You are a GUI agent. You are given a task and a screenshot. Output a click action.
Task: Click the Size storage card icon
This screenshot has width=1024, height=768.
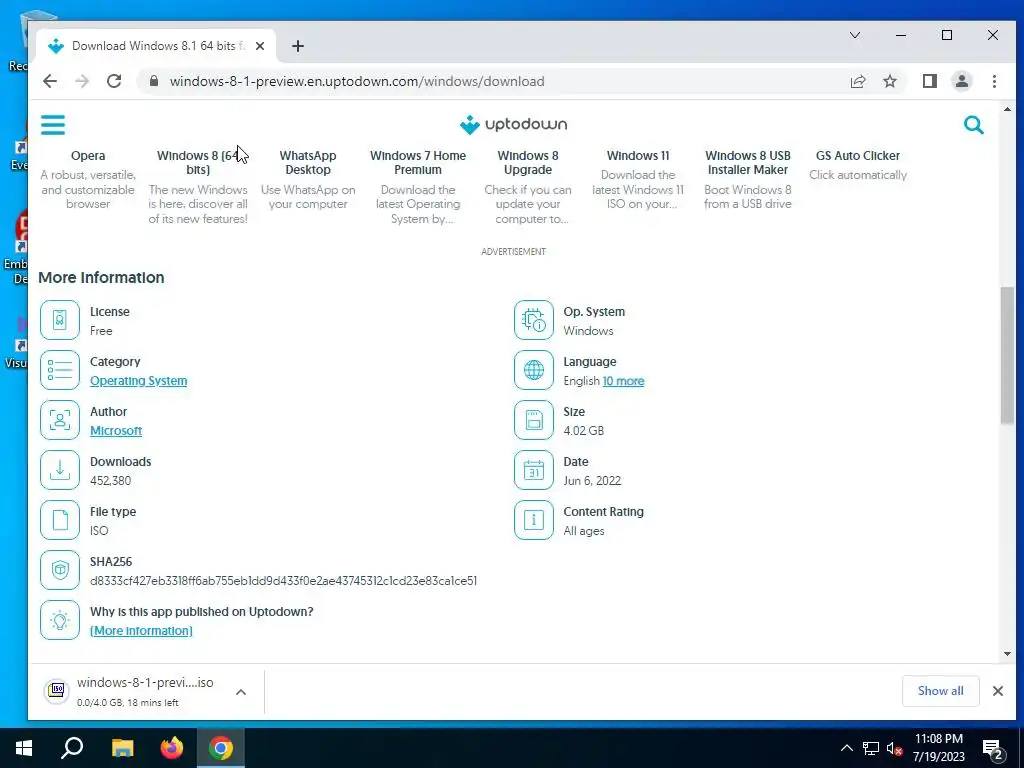(x=534, y=420)
